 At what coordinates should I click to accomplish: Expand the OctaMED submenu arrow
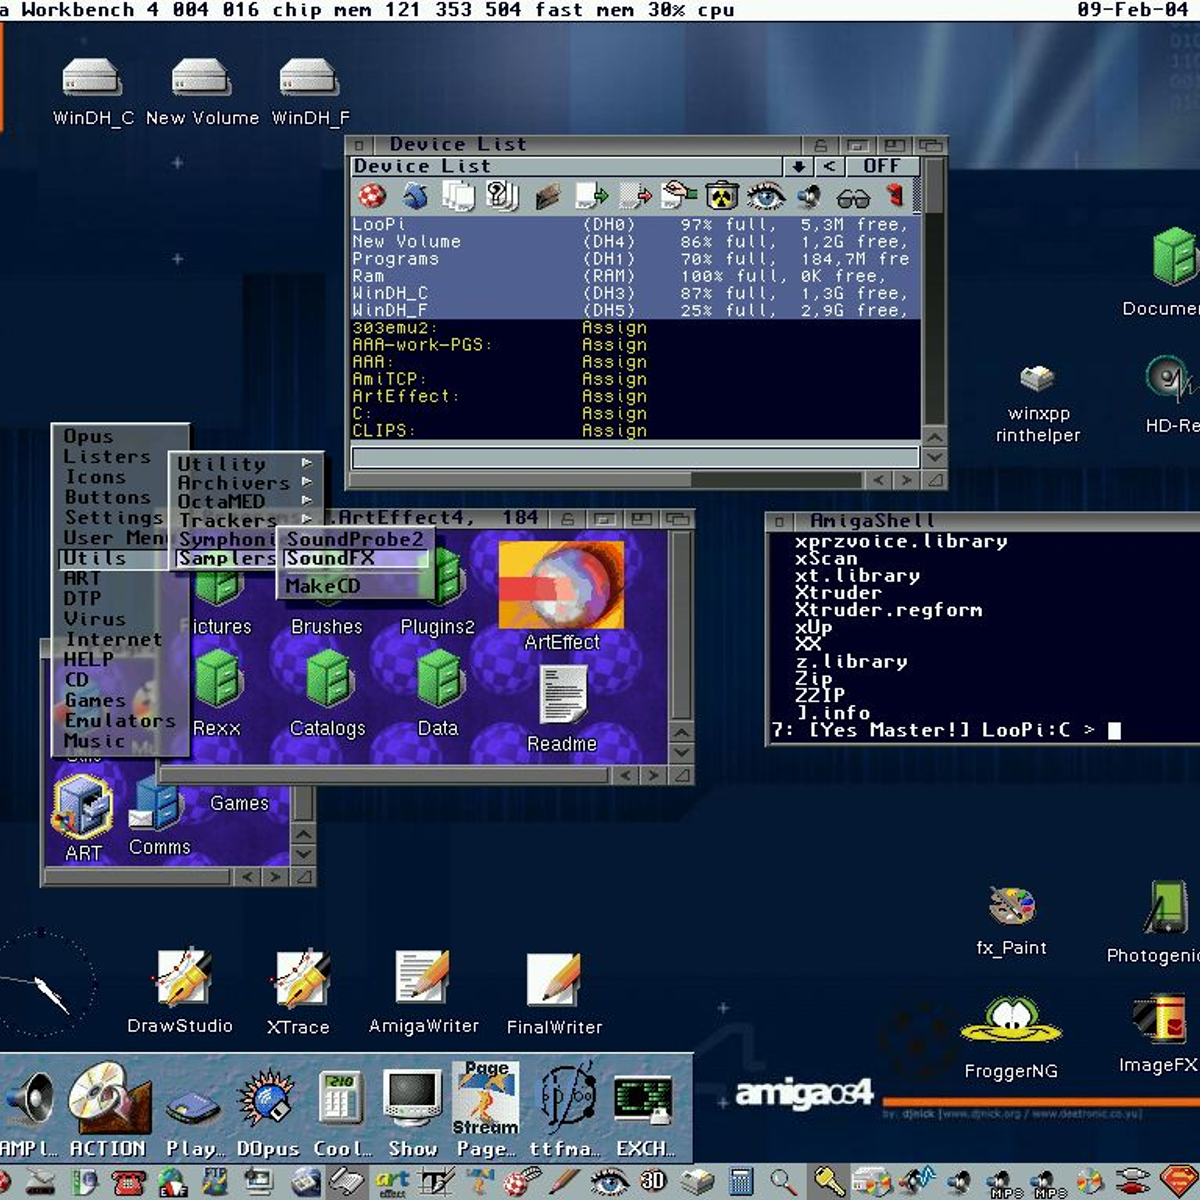[307, 500]
